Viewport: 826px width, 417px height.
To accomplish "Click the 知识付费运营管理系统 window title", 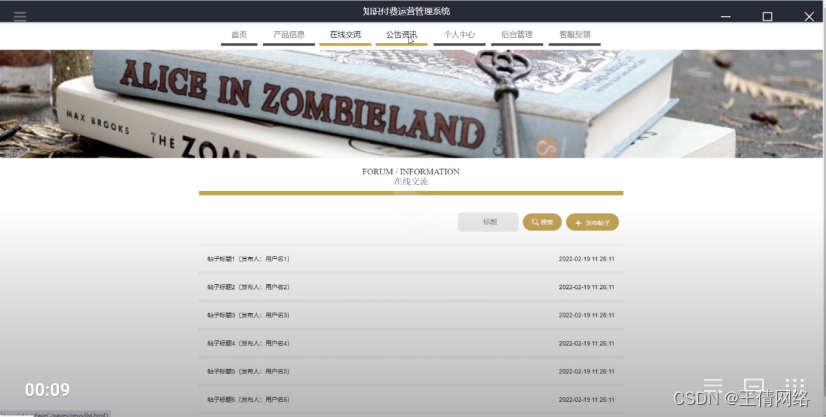I will pos(406,11).
